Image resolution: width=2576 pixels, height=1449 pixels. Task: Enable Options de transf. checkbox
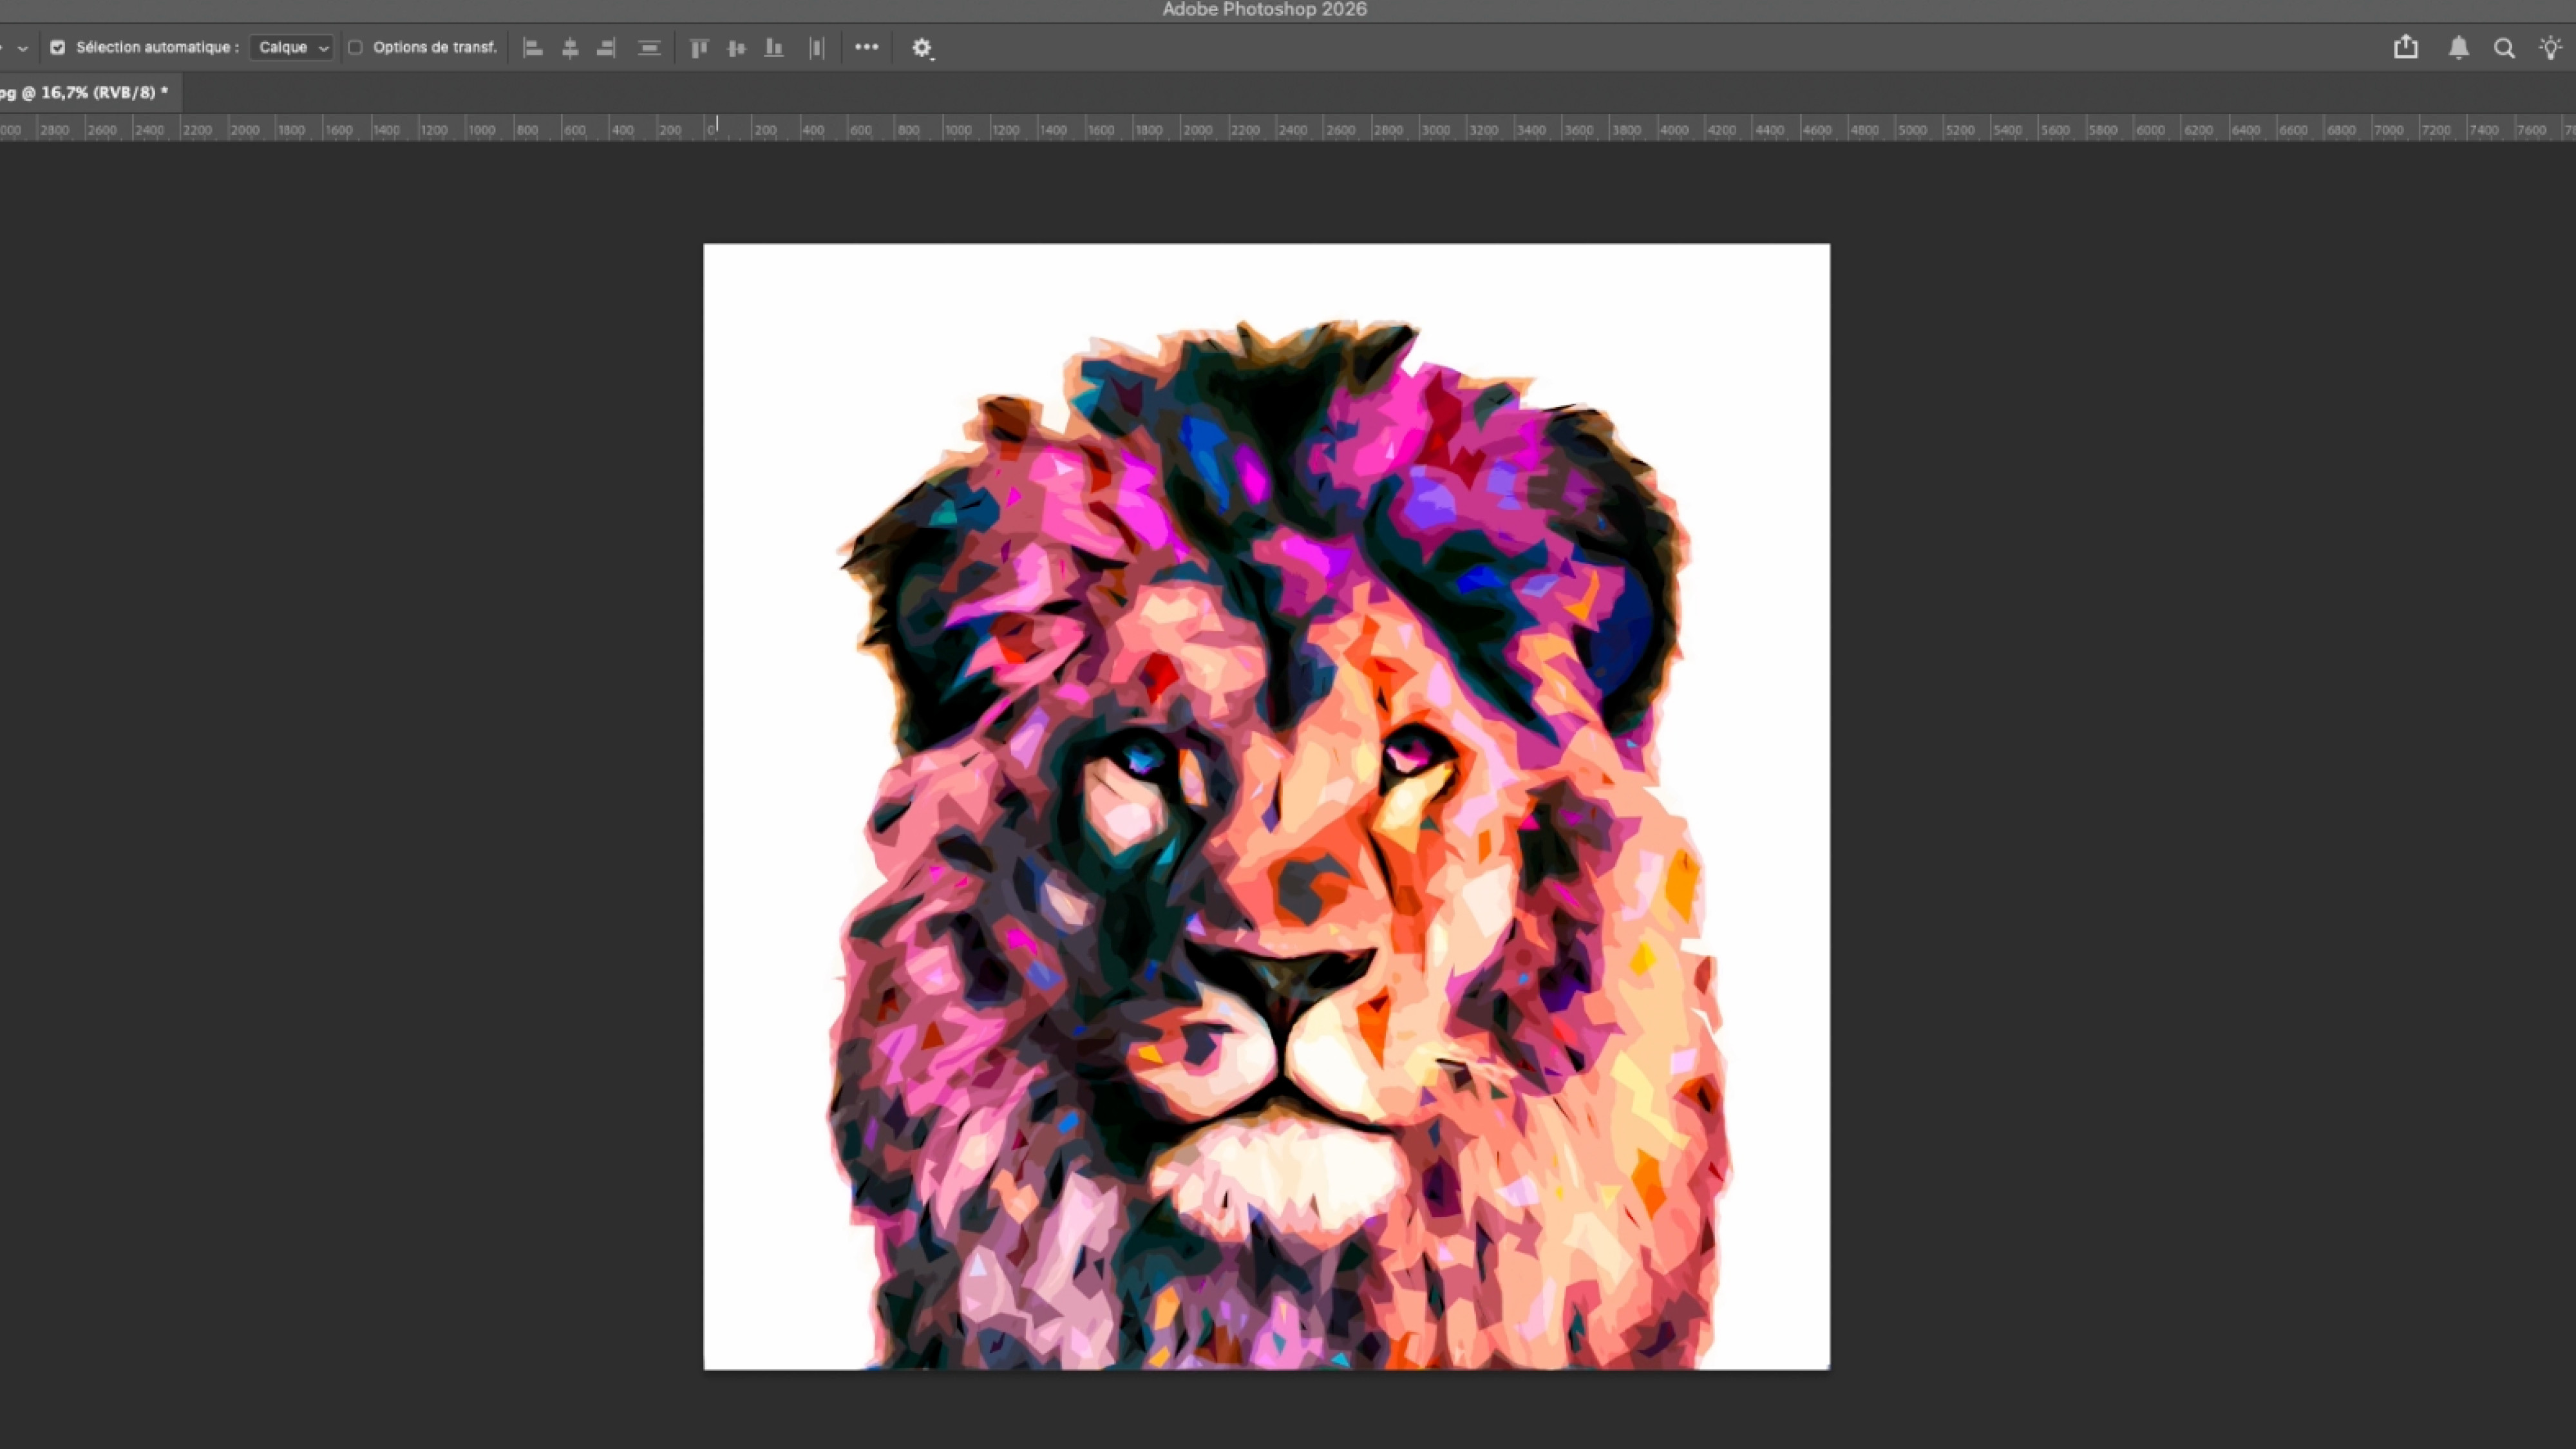(355, 47)
